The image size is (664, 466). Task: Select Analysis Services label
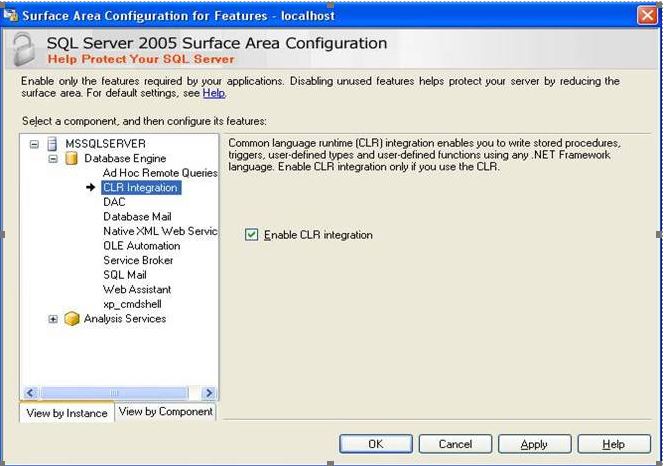[x=125, y=319]
